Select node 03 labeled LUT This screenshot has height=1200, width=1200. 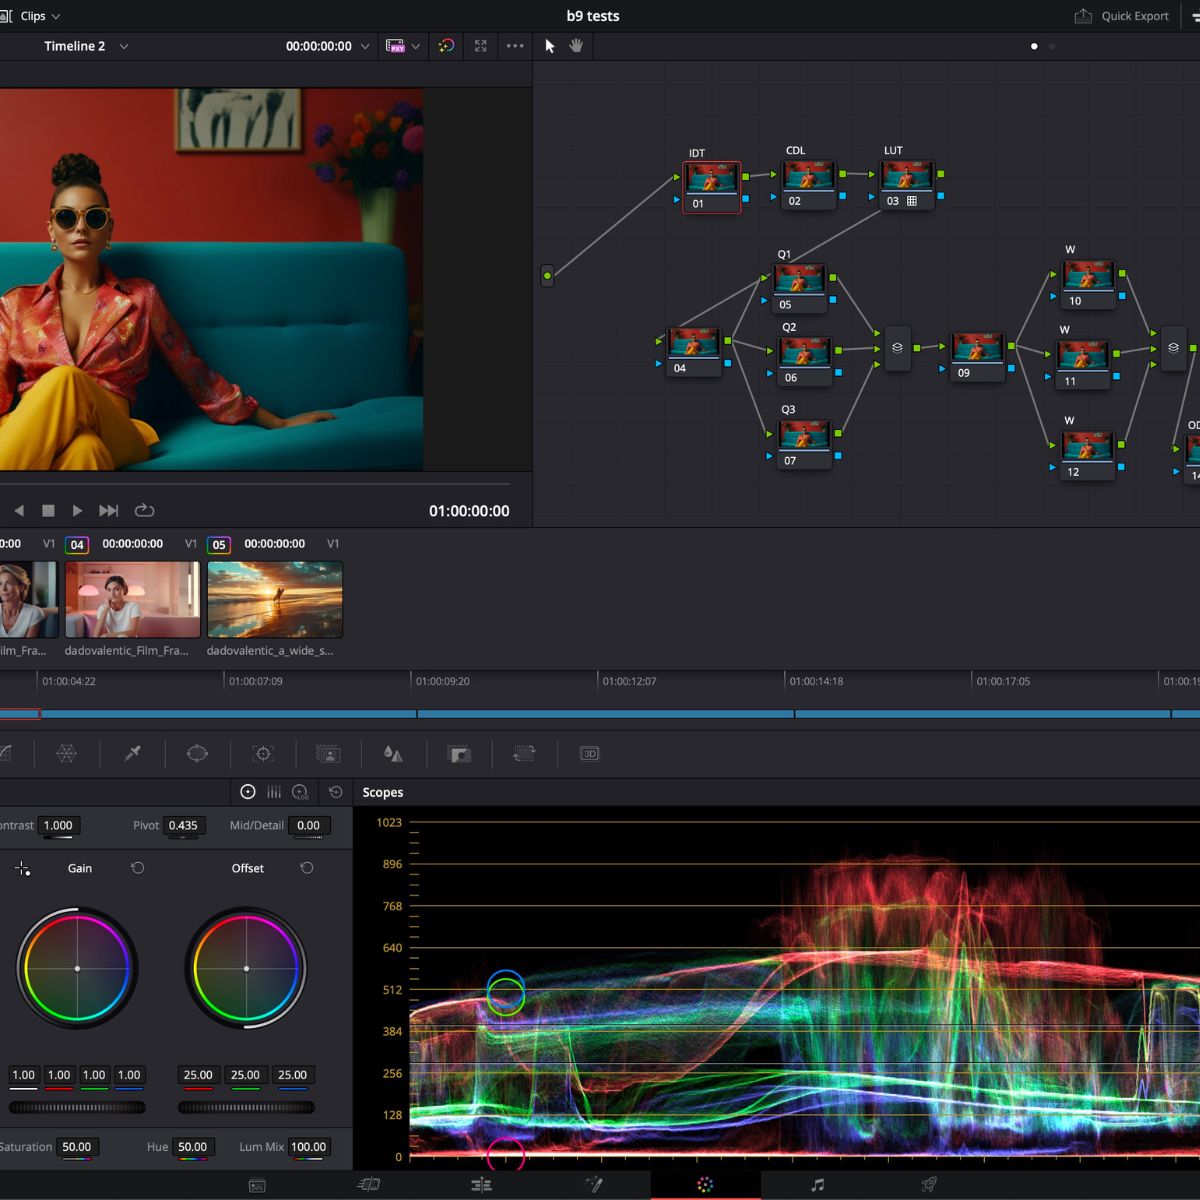click(907, 185)
